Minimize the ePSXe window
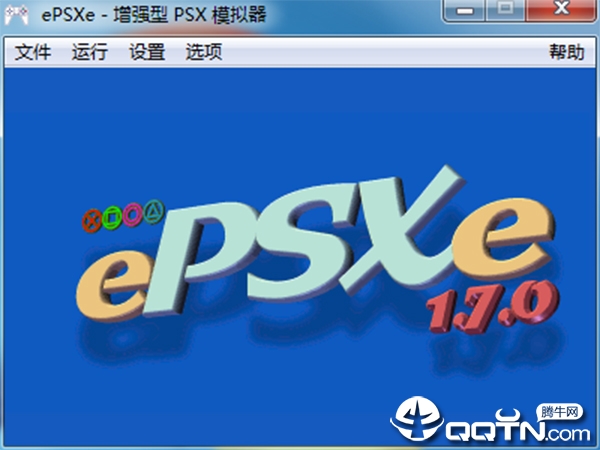600x450 pixels. click(464, 11)
